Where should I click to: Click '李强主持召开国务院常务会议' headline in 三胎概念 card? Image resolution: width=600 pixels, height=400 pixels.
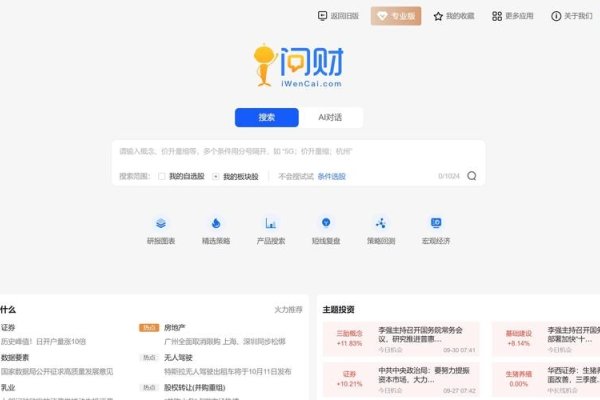pyautogui.click(x=421, y=335)
